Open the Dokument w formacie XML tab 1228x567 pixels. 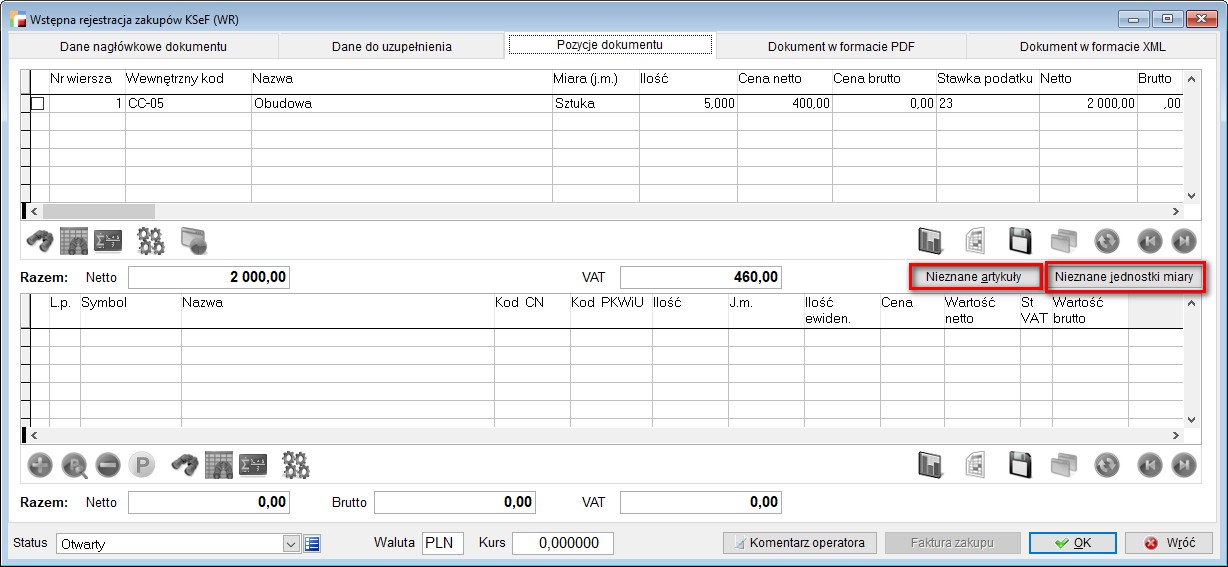(x=1092, y=46)
